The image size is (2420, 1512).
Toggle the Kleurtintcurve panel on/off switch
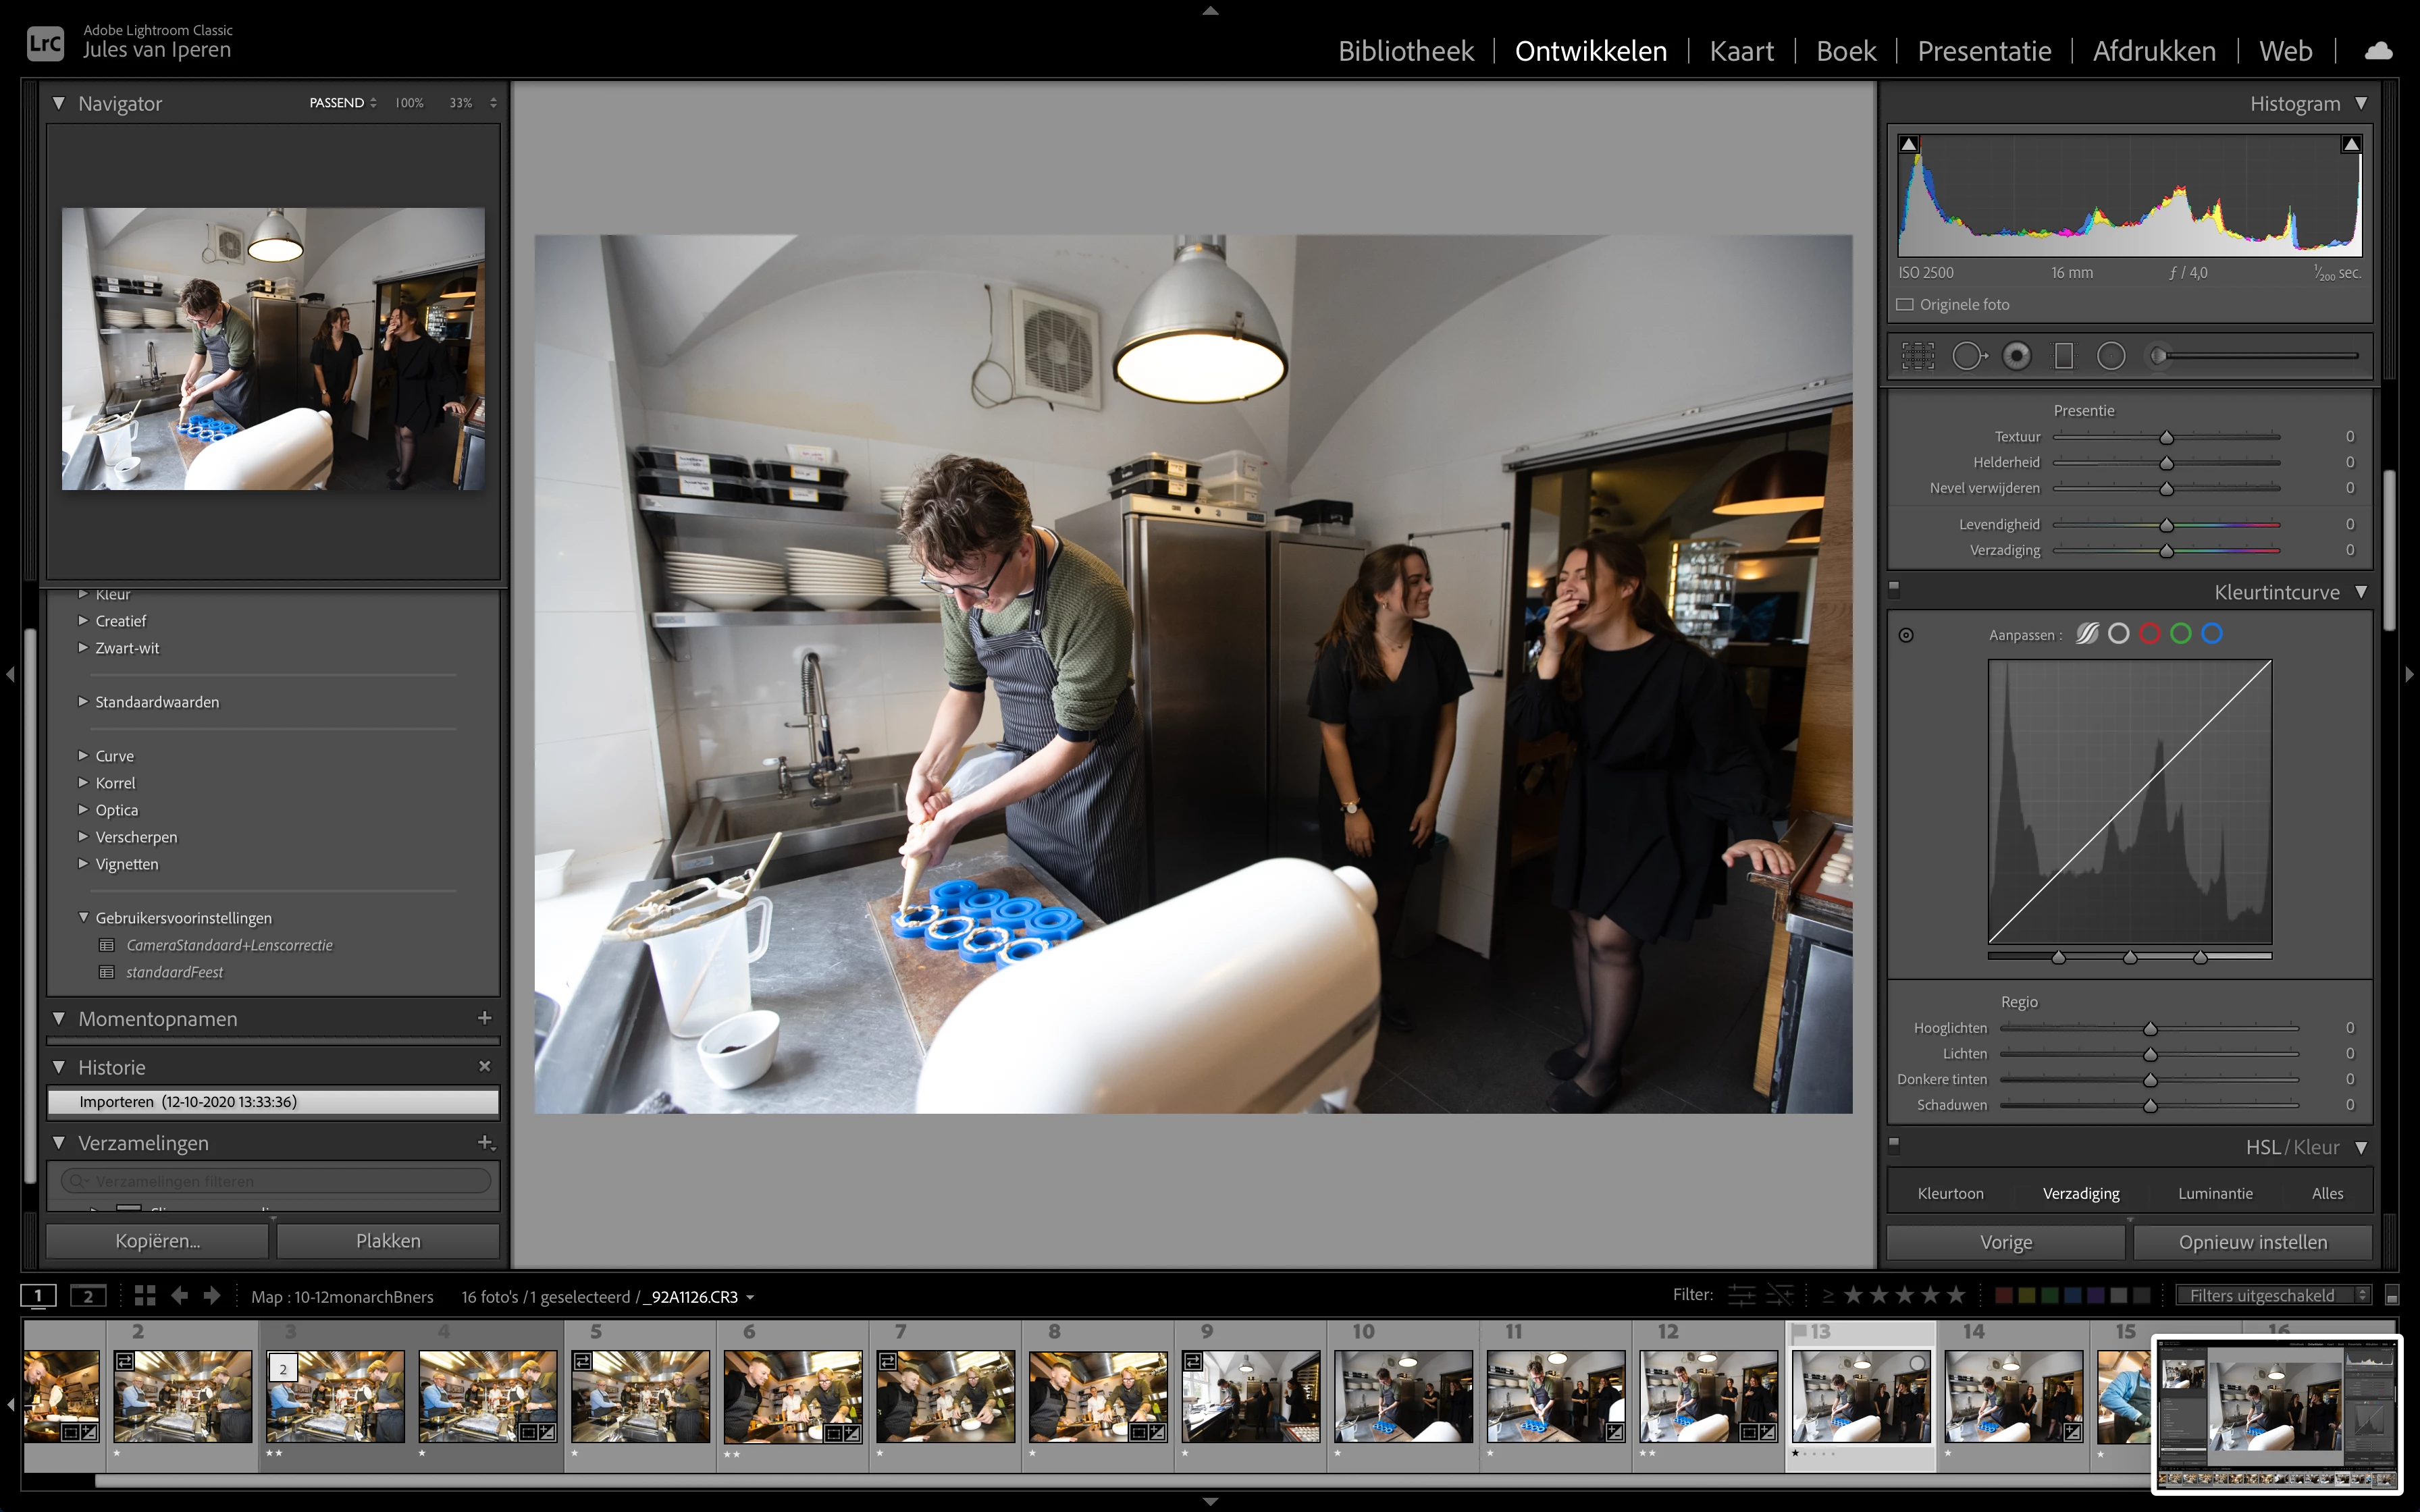(x=1894, y=589)
